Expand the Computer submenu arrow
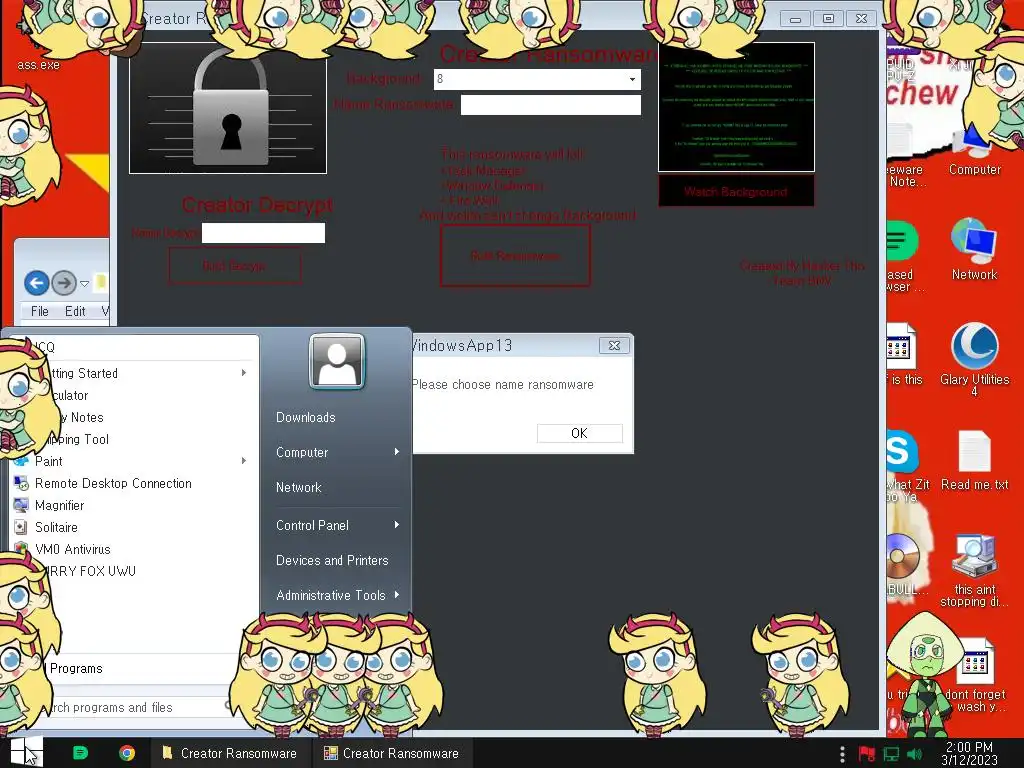Image resolution: width=1024 pixels, height=768 pixels. point(396,452)
